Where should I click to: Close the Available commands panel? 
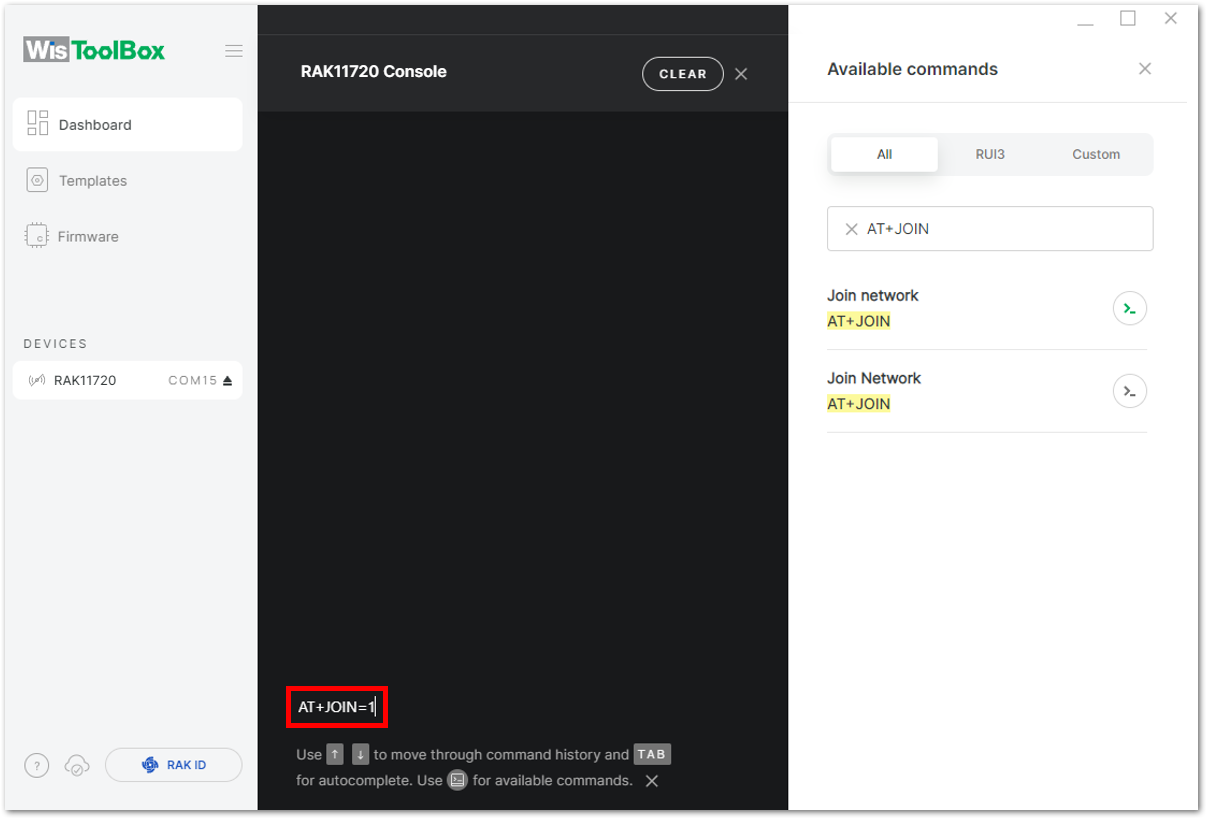(x=1145, y=69)
